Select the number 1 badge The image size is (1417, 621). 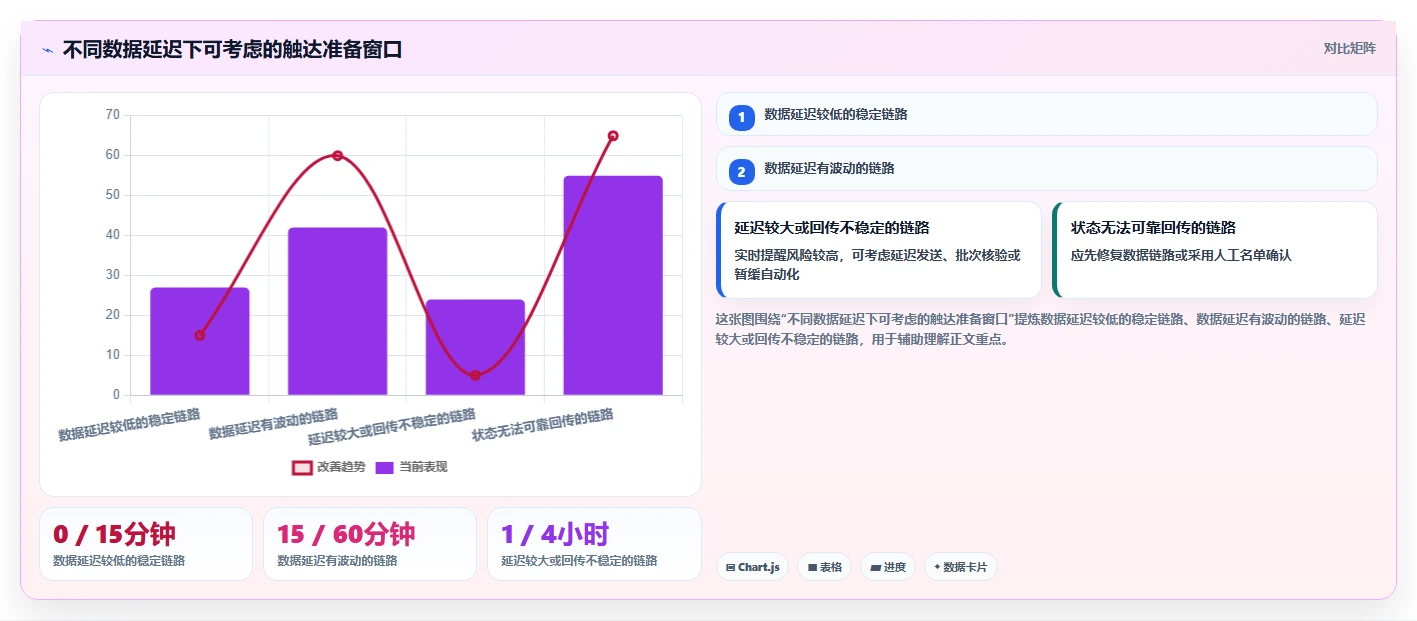coord(741,117)
